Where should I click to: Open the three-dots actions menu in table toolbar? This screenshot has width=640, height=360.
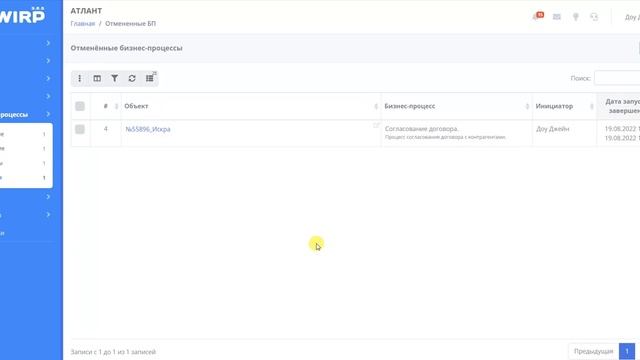pyautogui.click(x=80, y=78)
